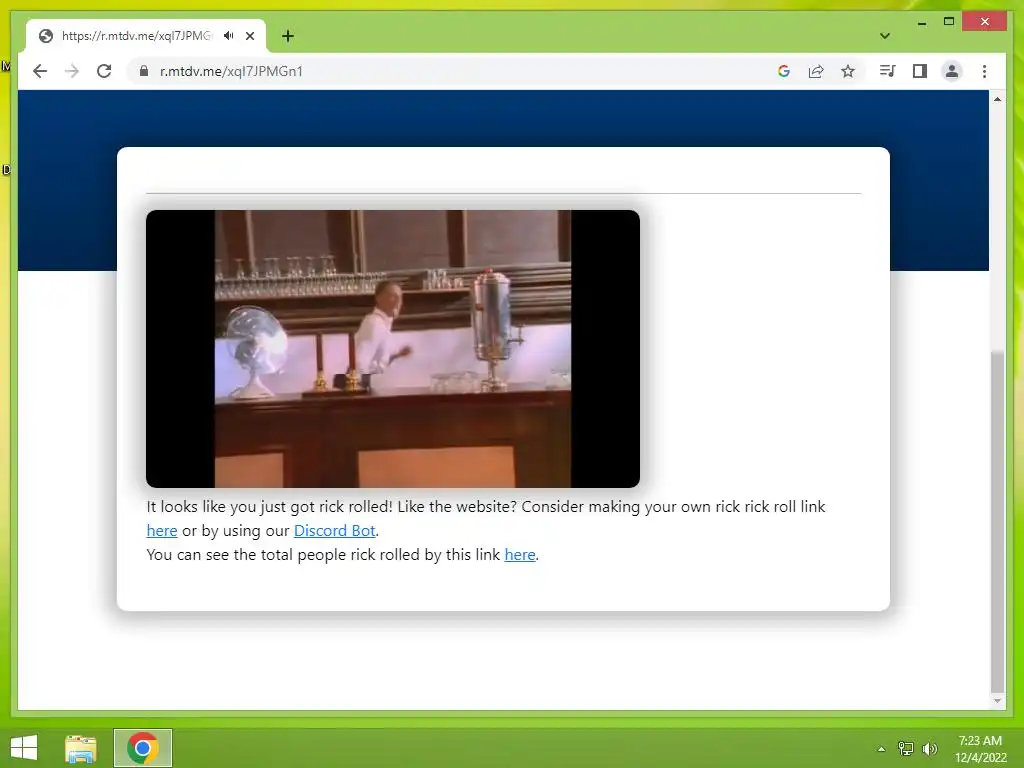Click the scrollbar down arrow
The image size is (1024, 768).
pyautogui.click(x=997, y=701)
